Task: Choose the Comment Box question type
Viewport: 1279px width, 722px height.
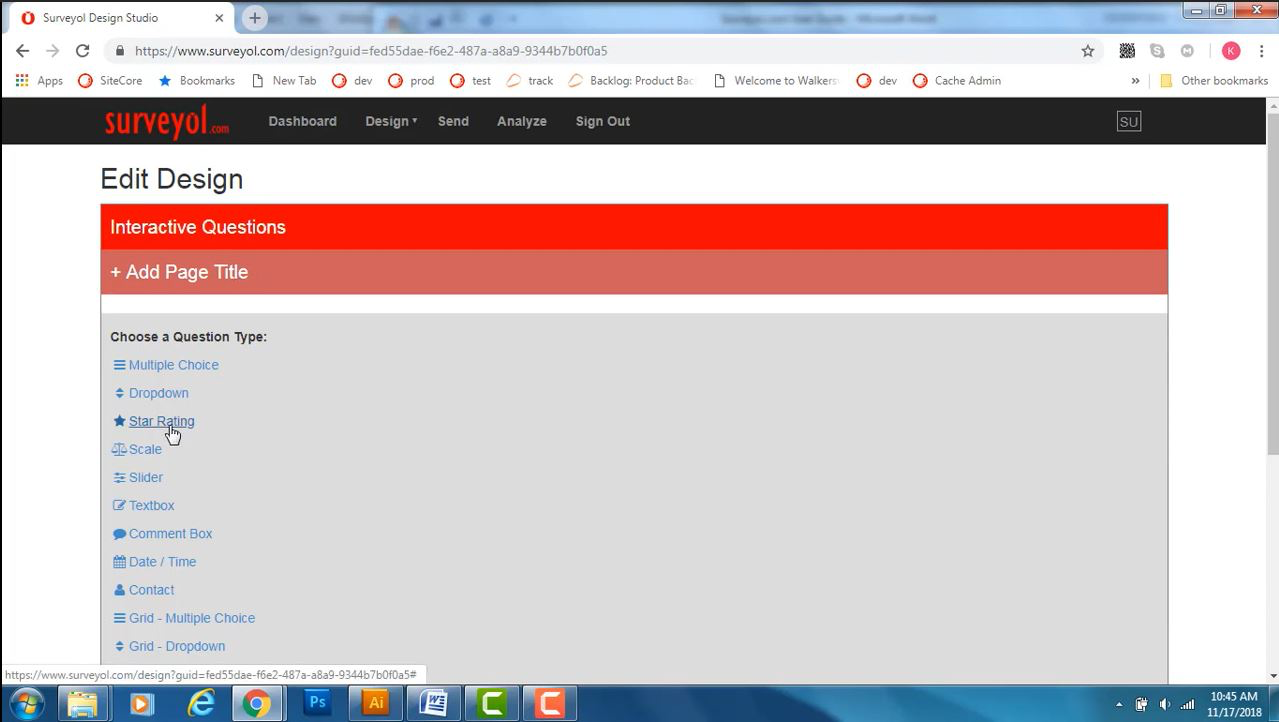Action: 170,534
